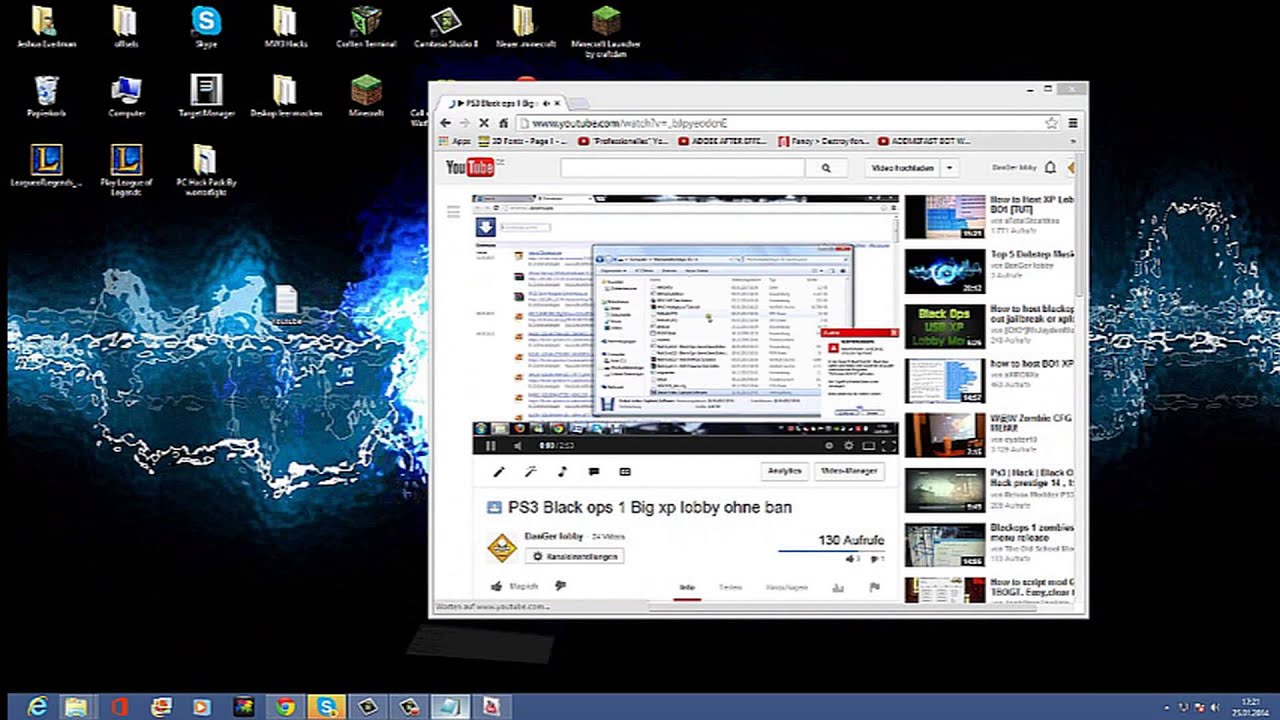Click the DanGer lobby channel name
The height and width of the screenshot is (720, 1280).
[x=554, y=536]
